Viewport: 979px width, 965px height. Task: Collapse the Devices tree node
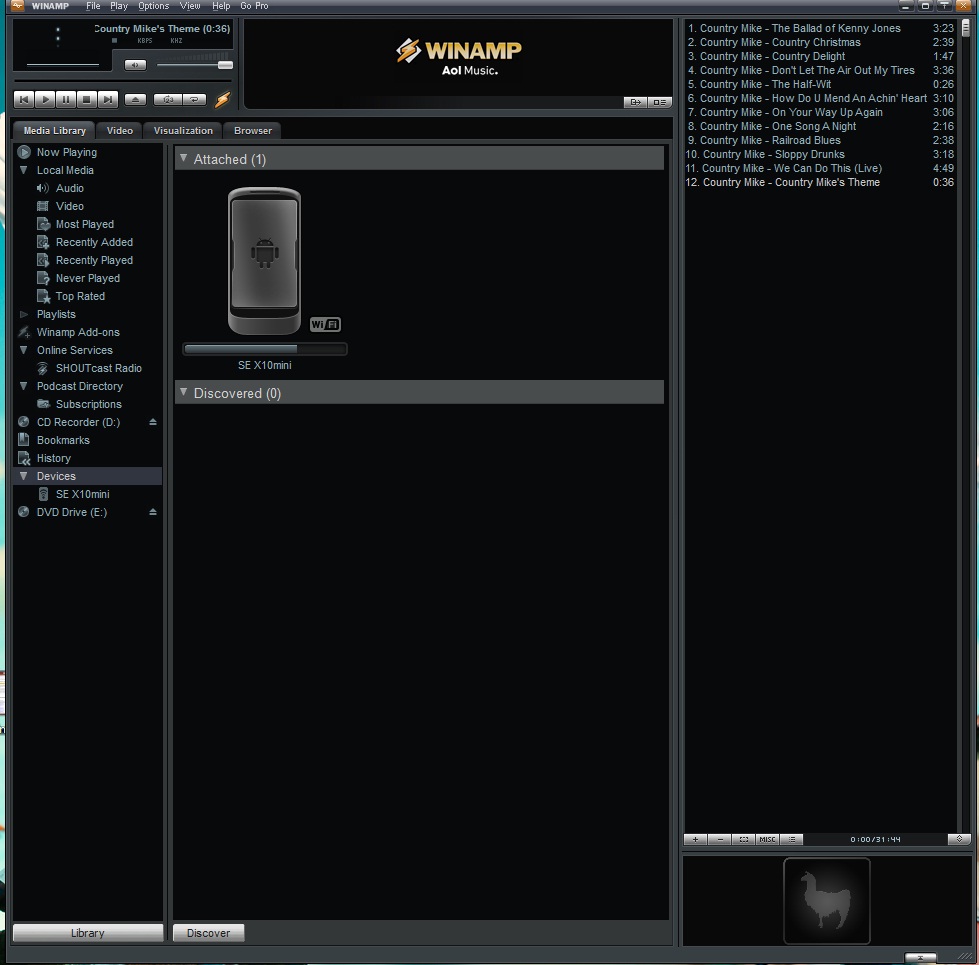tap(24, 476)
